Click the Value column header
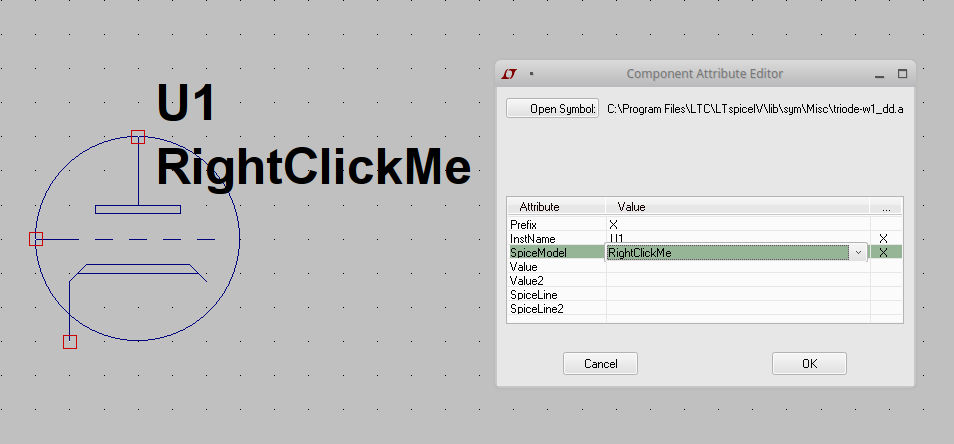 click(737, 207)
